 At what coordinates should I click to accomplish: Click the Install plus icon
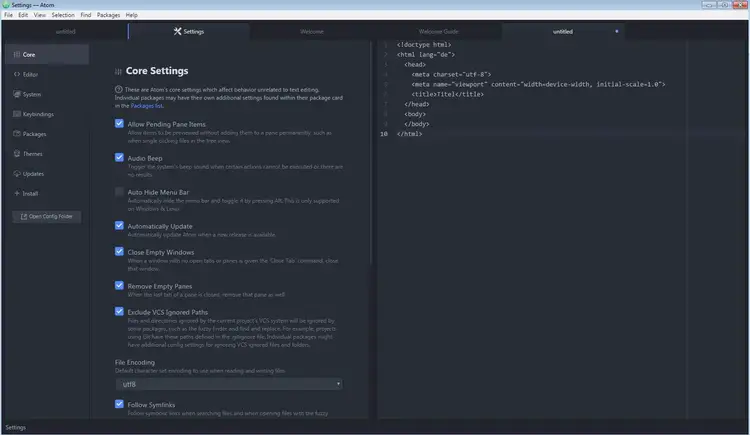coord(17,193)
